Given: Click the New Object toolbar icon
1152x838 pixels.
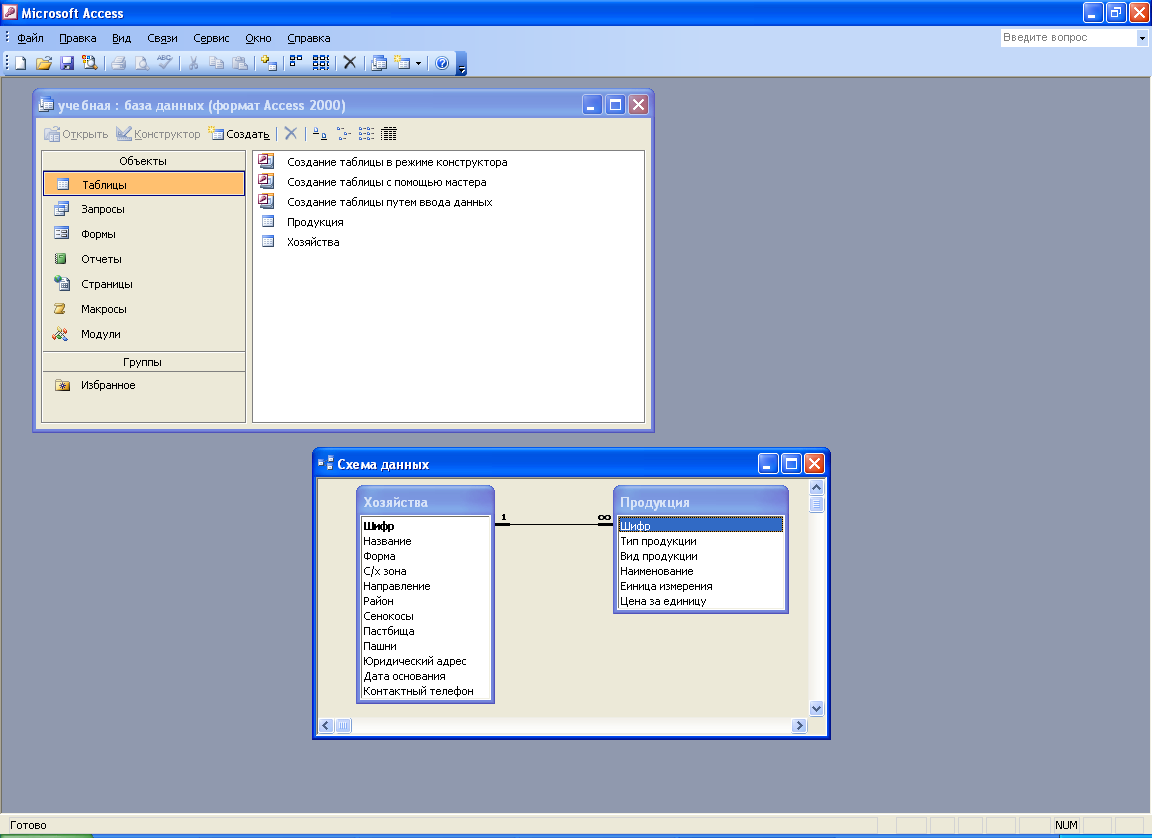Looking at the screenshot, I should tap(402, 63).
